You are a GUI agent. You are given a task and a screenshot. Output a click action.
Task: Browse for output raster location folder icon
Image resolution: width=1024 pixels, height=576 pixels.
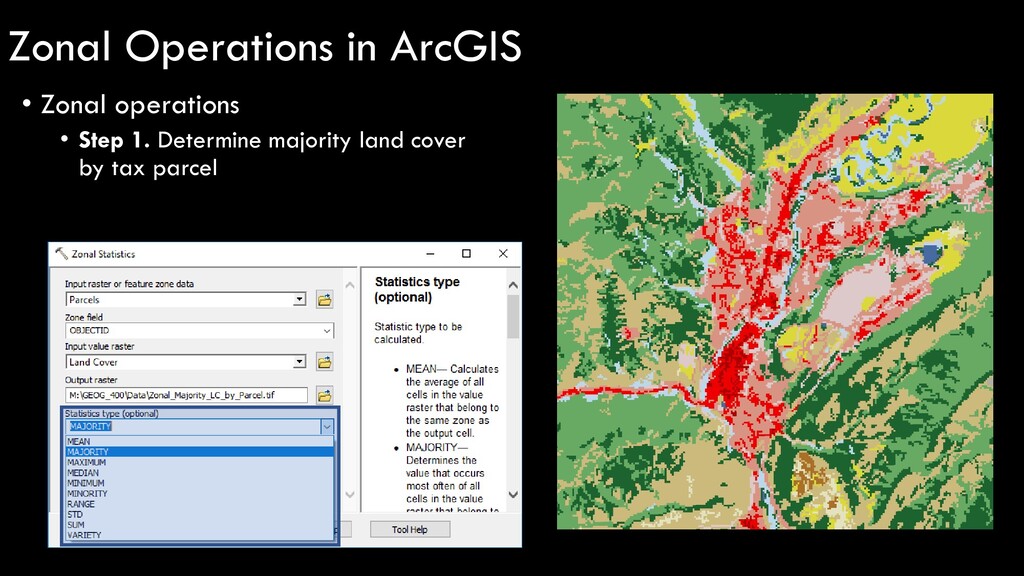coord(325,395)
